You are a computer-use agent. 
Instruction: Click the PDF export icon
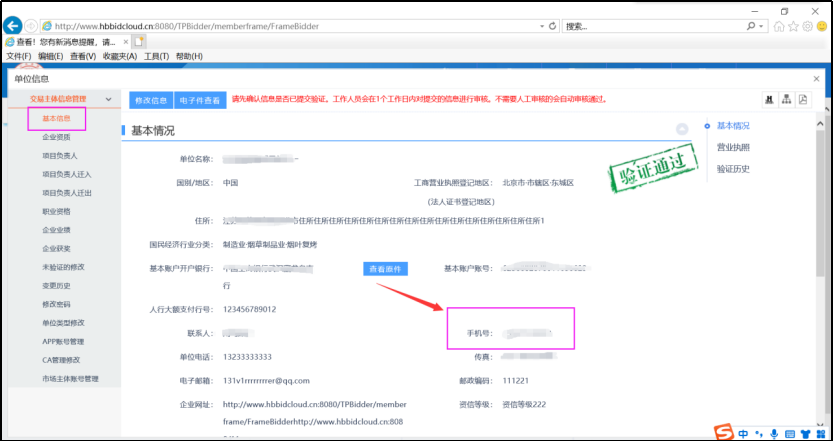pos(803,99)
